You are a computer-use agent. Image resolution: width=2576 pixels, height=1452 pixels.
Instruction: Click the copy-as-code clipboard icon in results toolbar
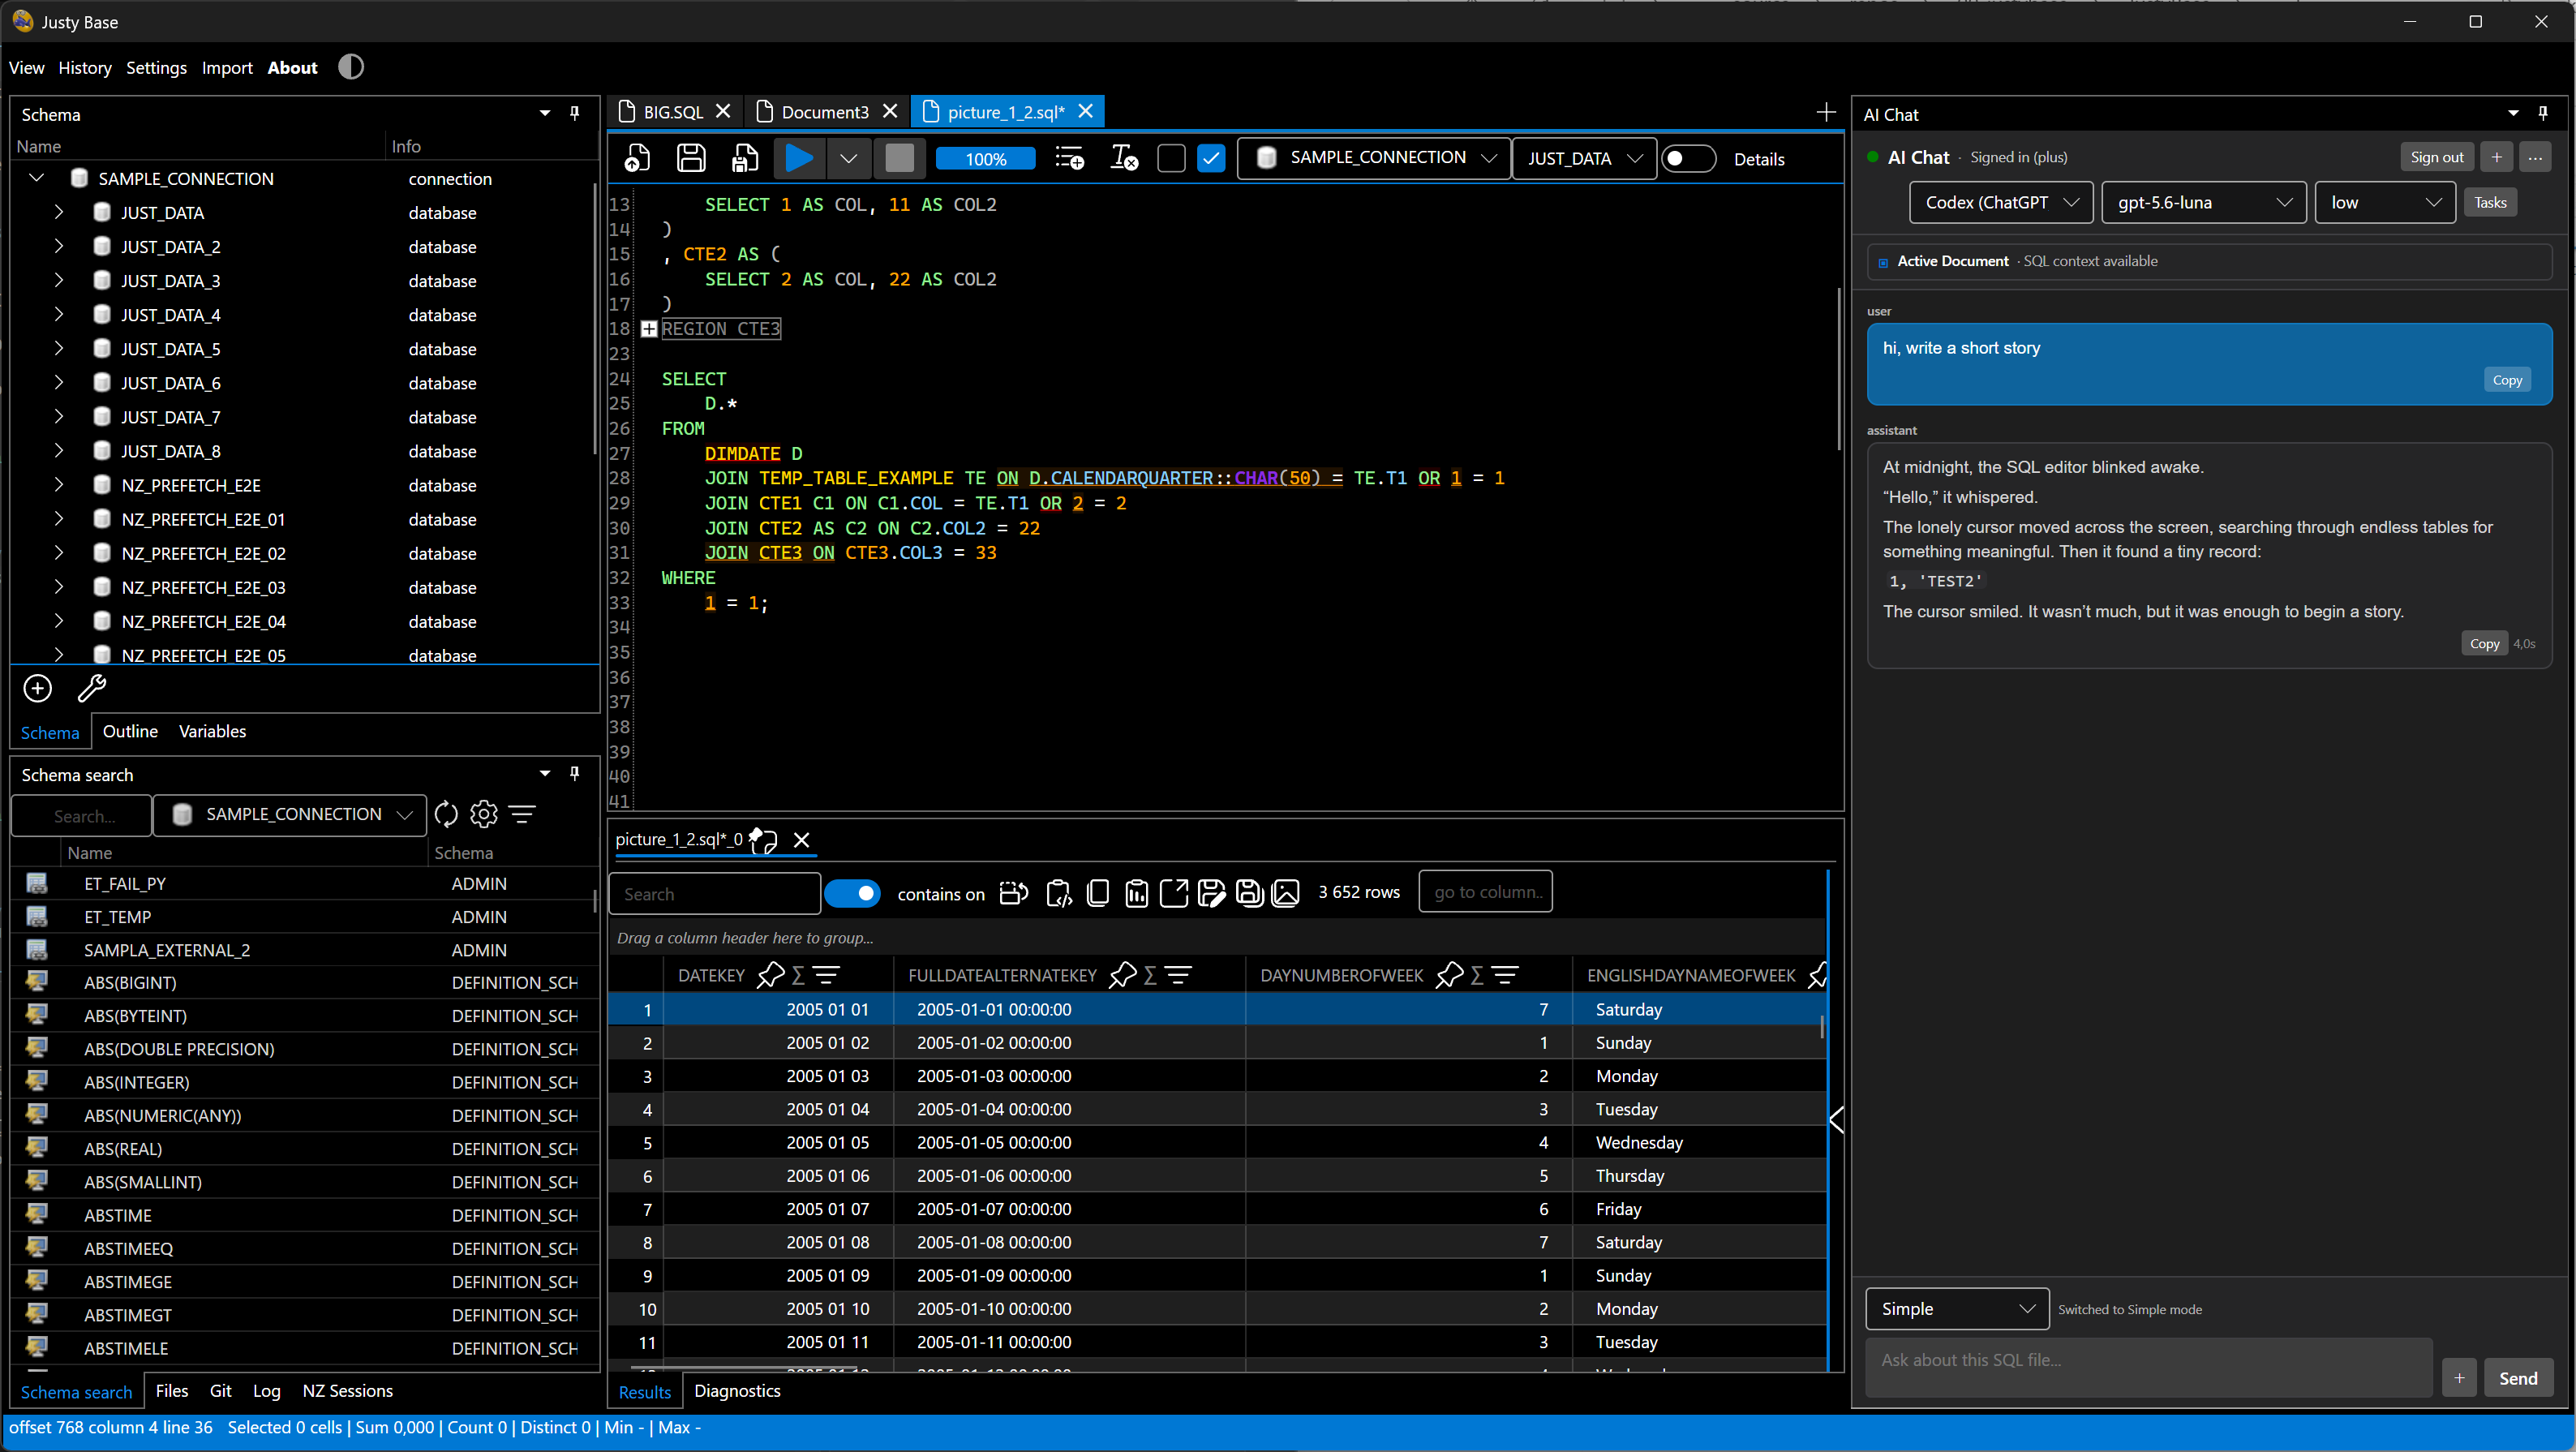pyautogui.click(x=1059, y=893)
